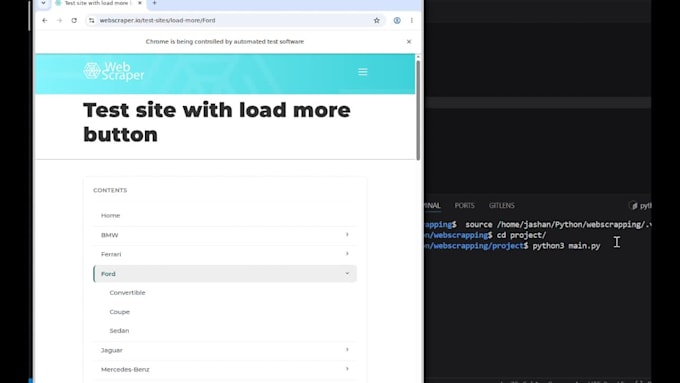Screen dimensions: 680x383
Task: Expand the Jaguar chevron
Action: 347,350
